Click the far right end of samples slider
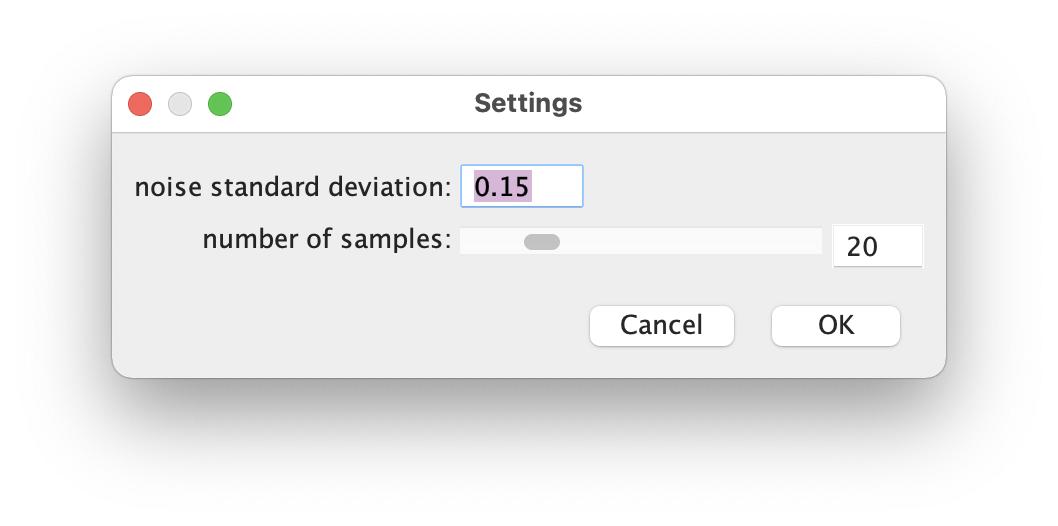 (x=817, y=241)
